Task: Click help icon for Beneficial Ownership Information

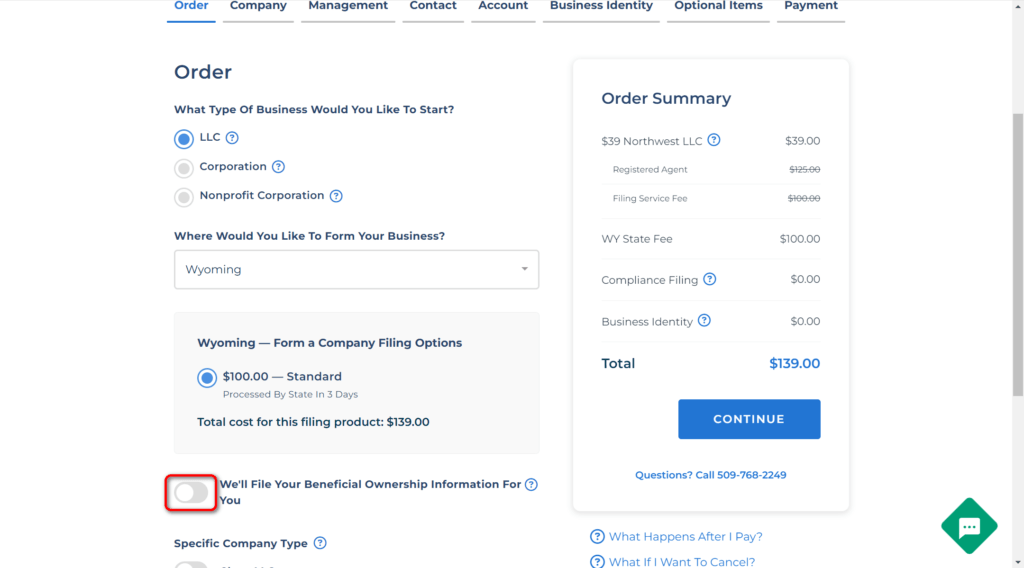Action: point(532,484)
